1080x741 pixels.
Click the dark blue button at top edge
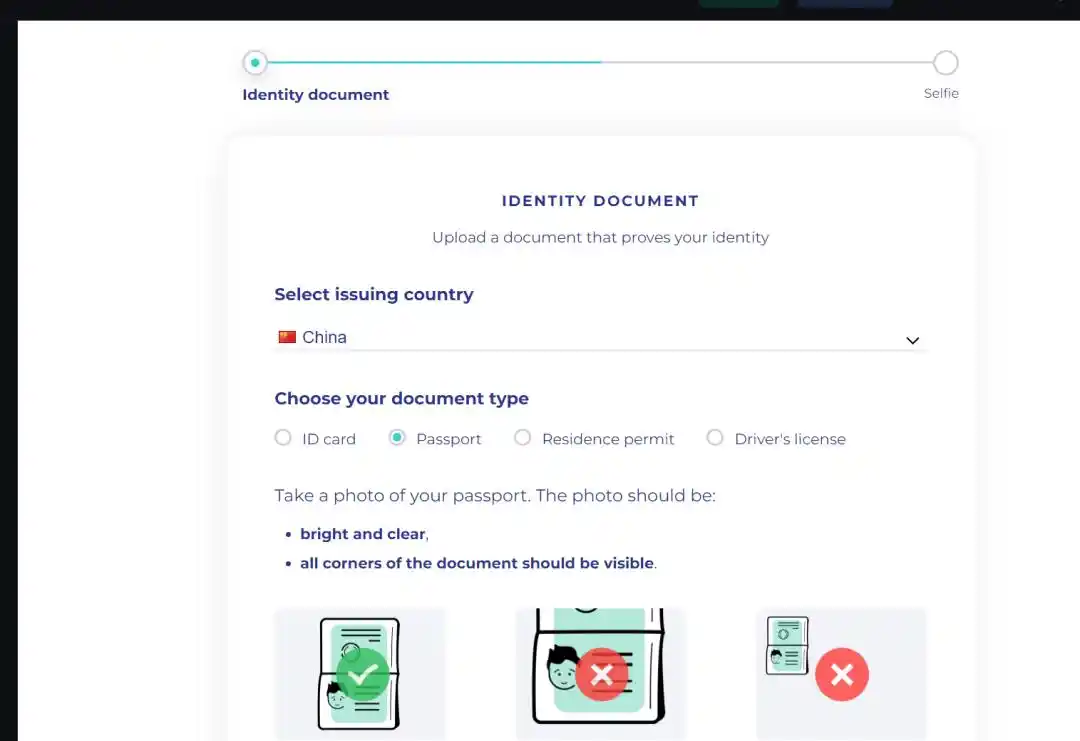[x=845, y=3]
